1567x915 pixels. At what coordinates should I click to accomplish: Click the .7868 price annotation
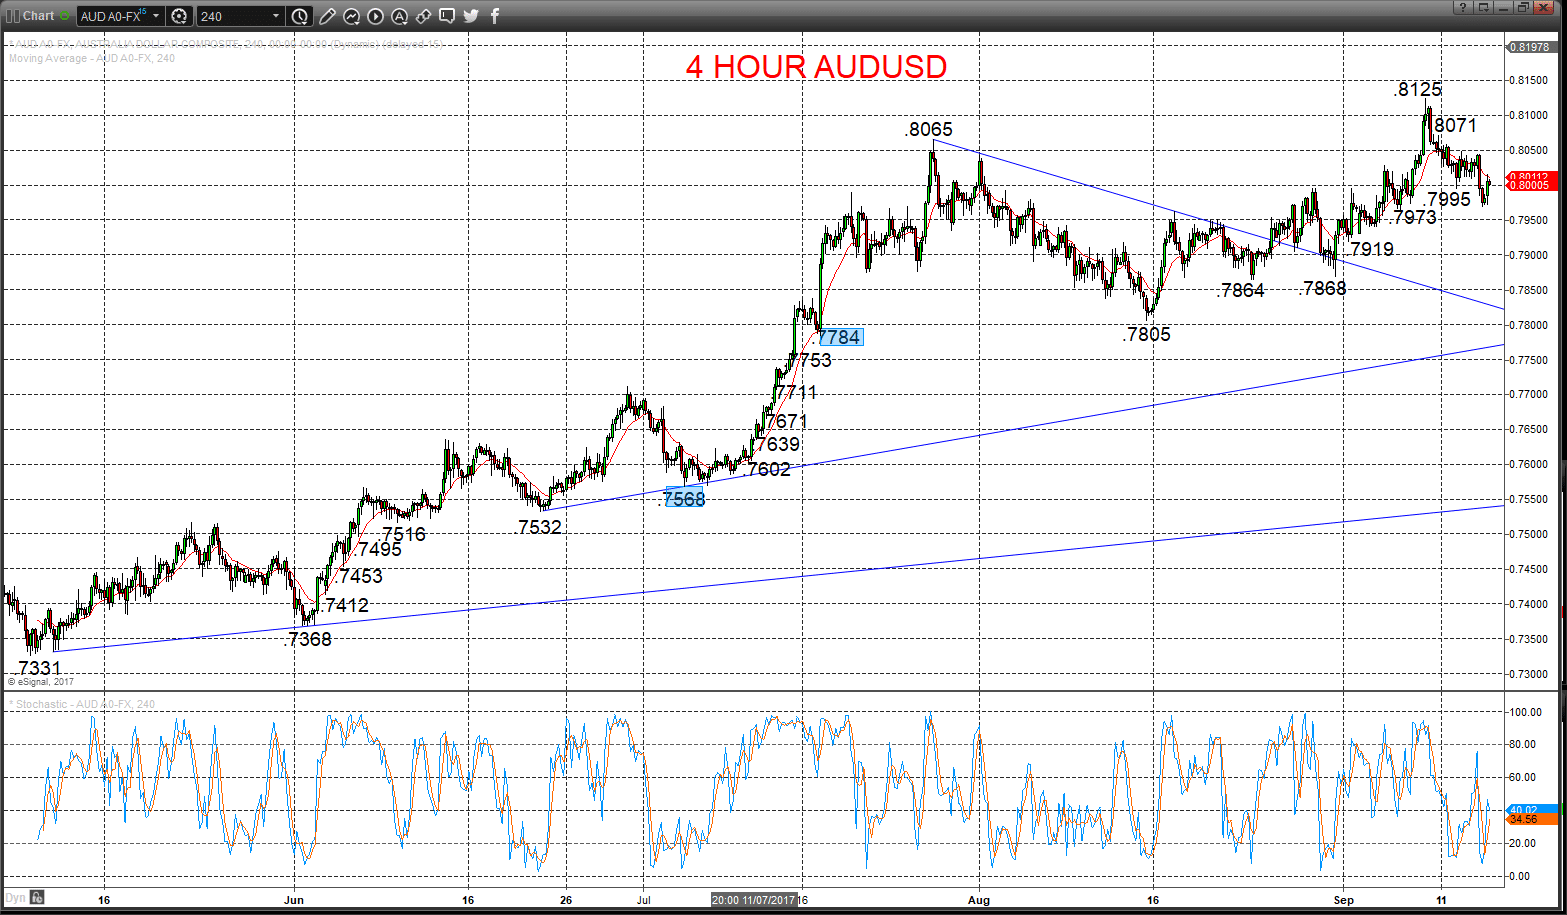pyautogui.click(x=1323, y=288)
